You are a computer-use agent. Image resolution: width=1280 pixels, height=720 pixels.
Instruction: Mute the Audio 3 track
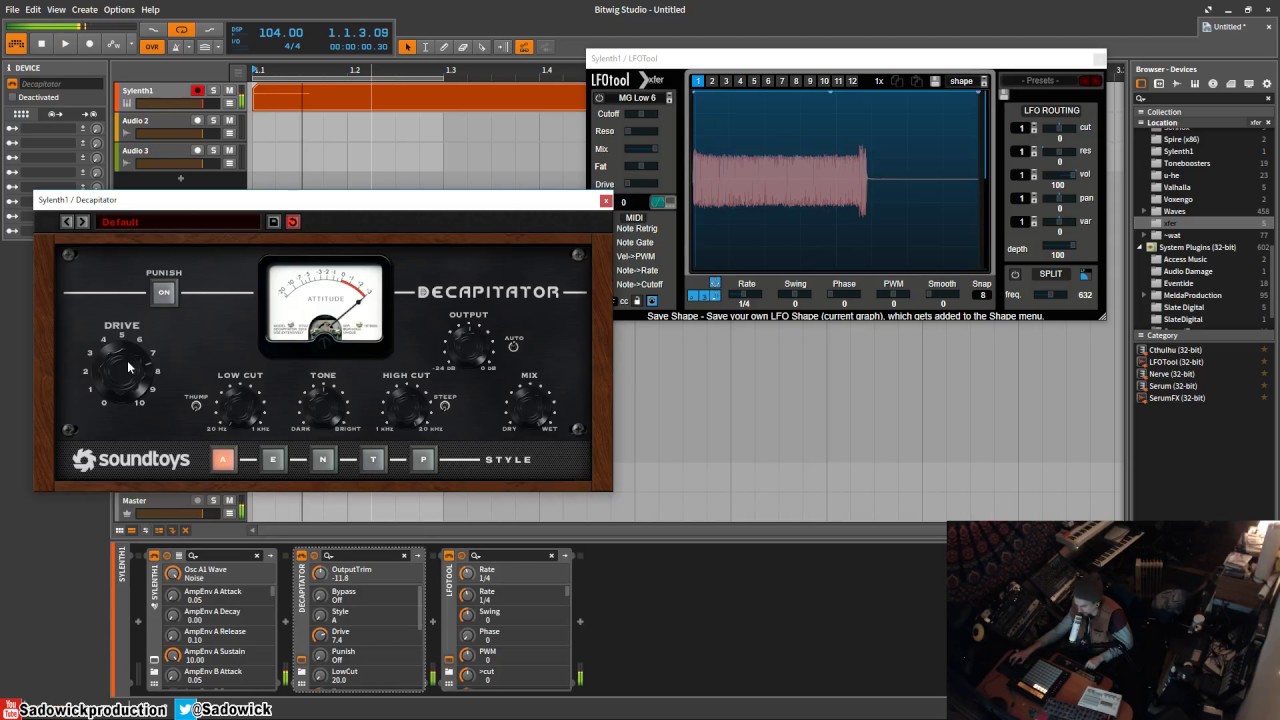coord(229,151)
